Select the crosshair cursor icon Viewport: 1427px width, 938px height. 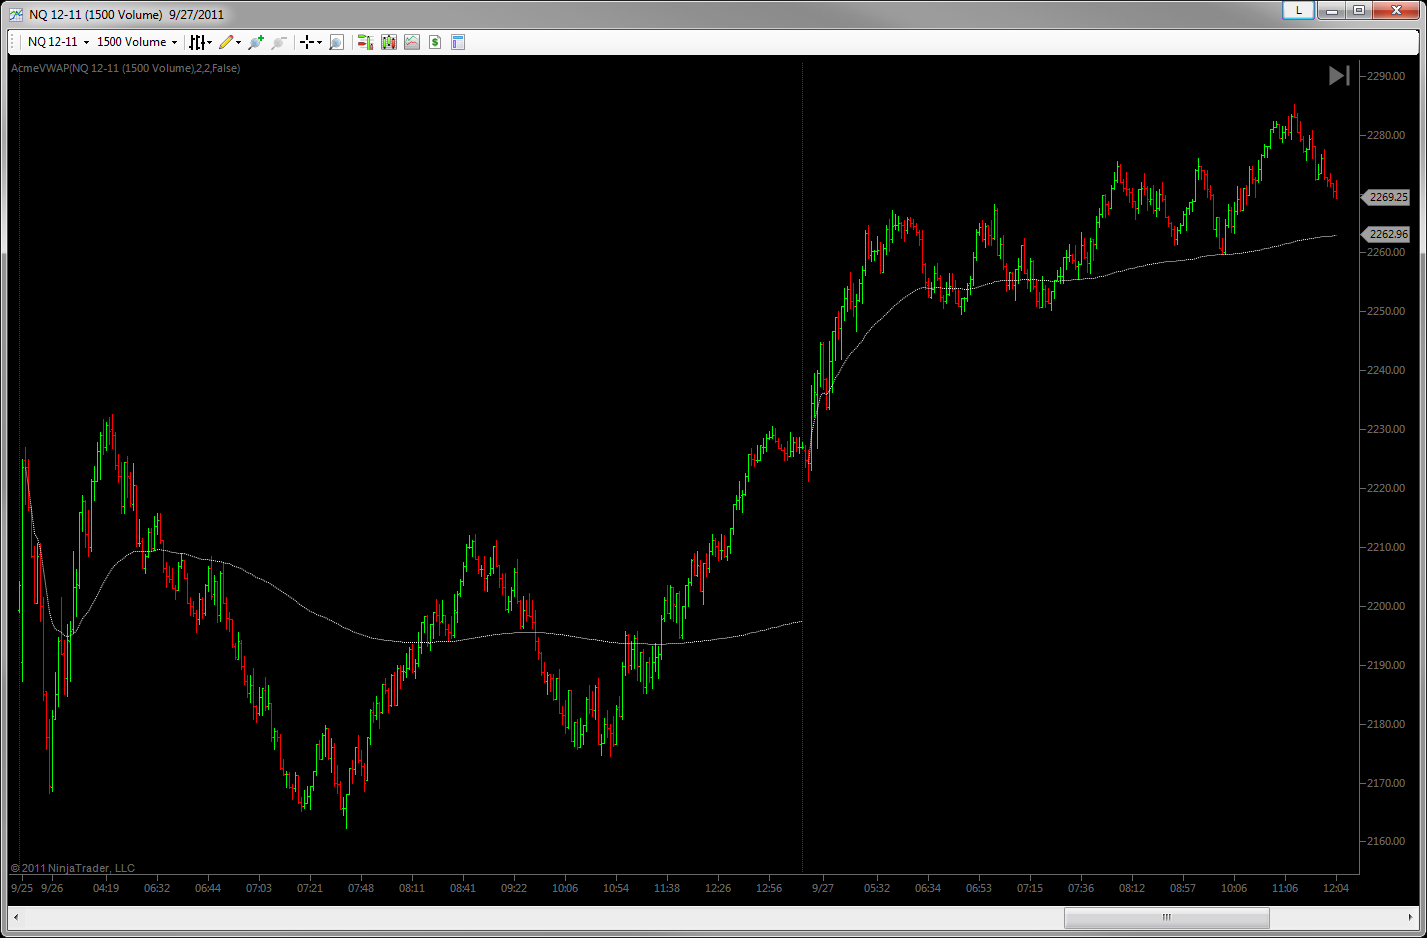[307, 42]
